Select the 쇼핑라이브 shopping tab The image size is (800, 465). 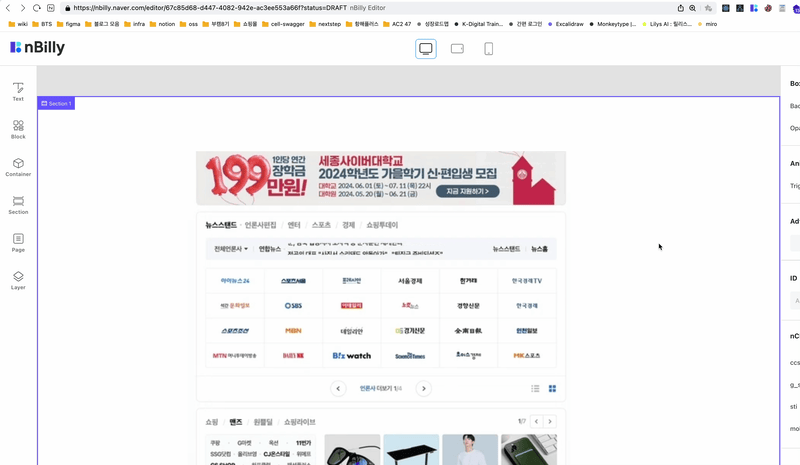click(299, 422)
